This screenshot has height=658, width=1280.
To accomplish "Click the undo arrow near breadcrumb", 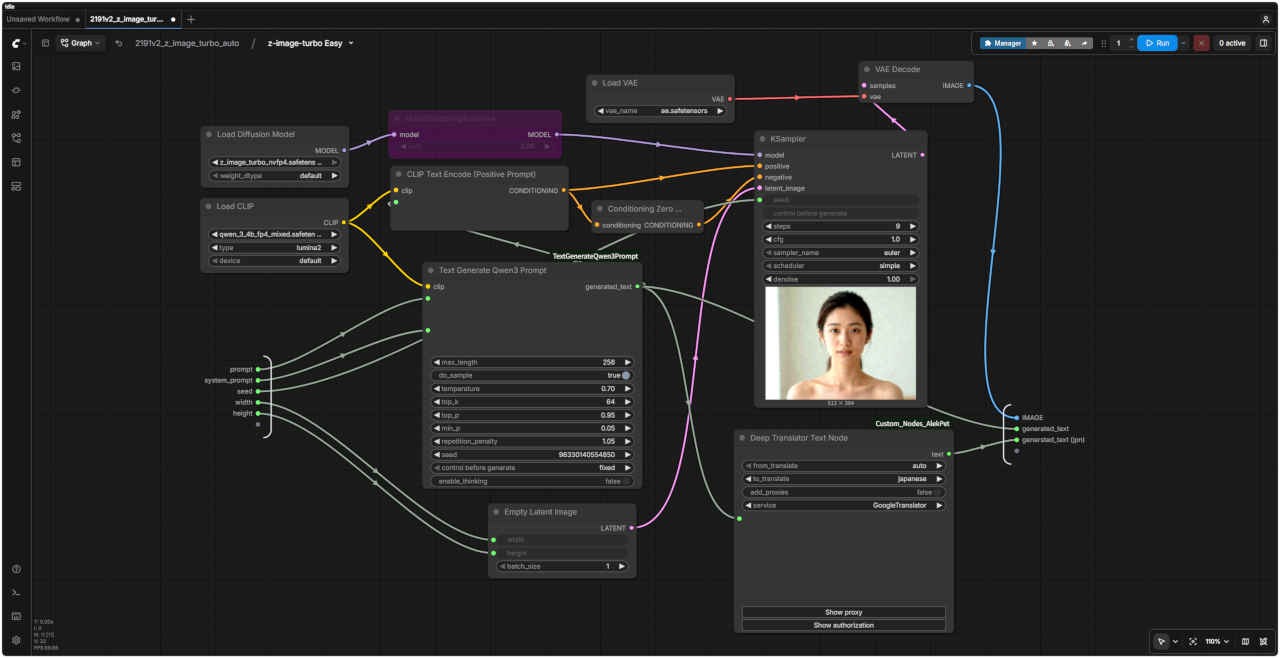I will coord(119,43).
